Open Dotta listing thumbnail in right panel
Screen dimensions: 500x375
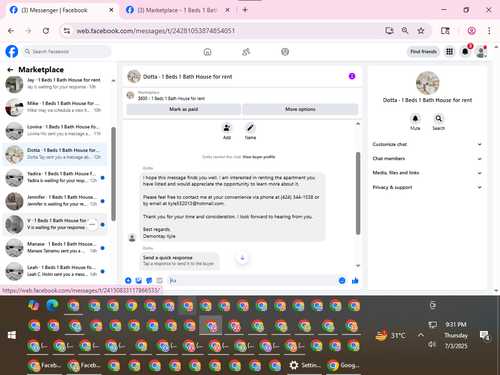427,83
